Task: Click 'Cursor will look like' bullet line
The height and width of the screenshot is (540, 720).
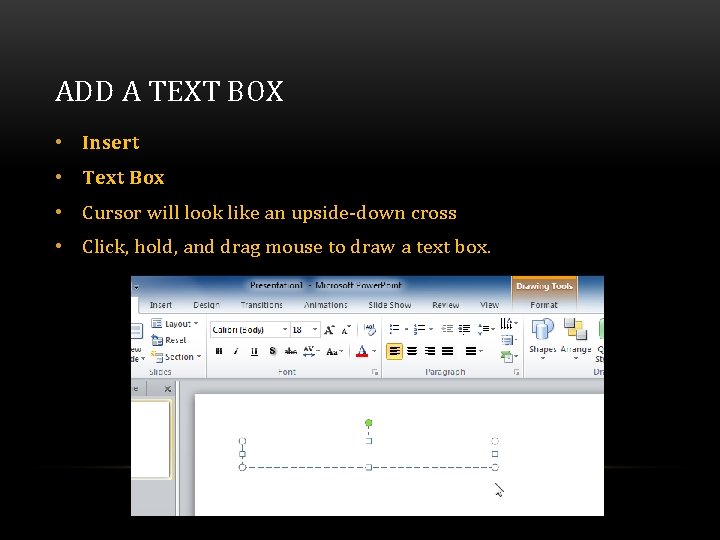Action: 269,213
